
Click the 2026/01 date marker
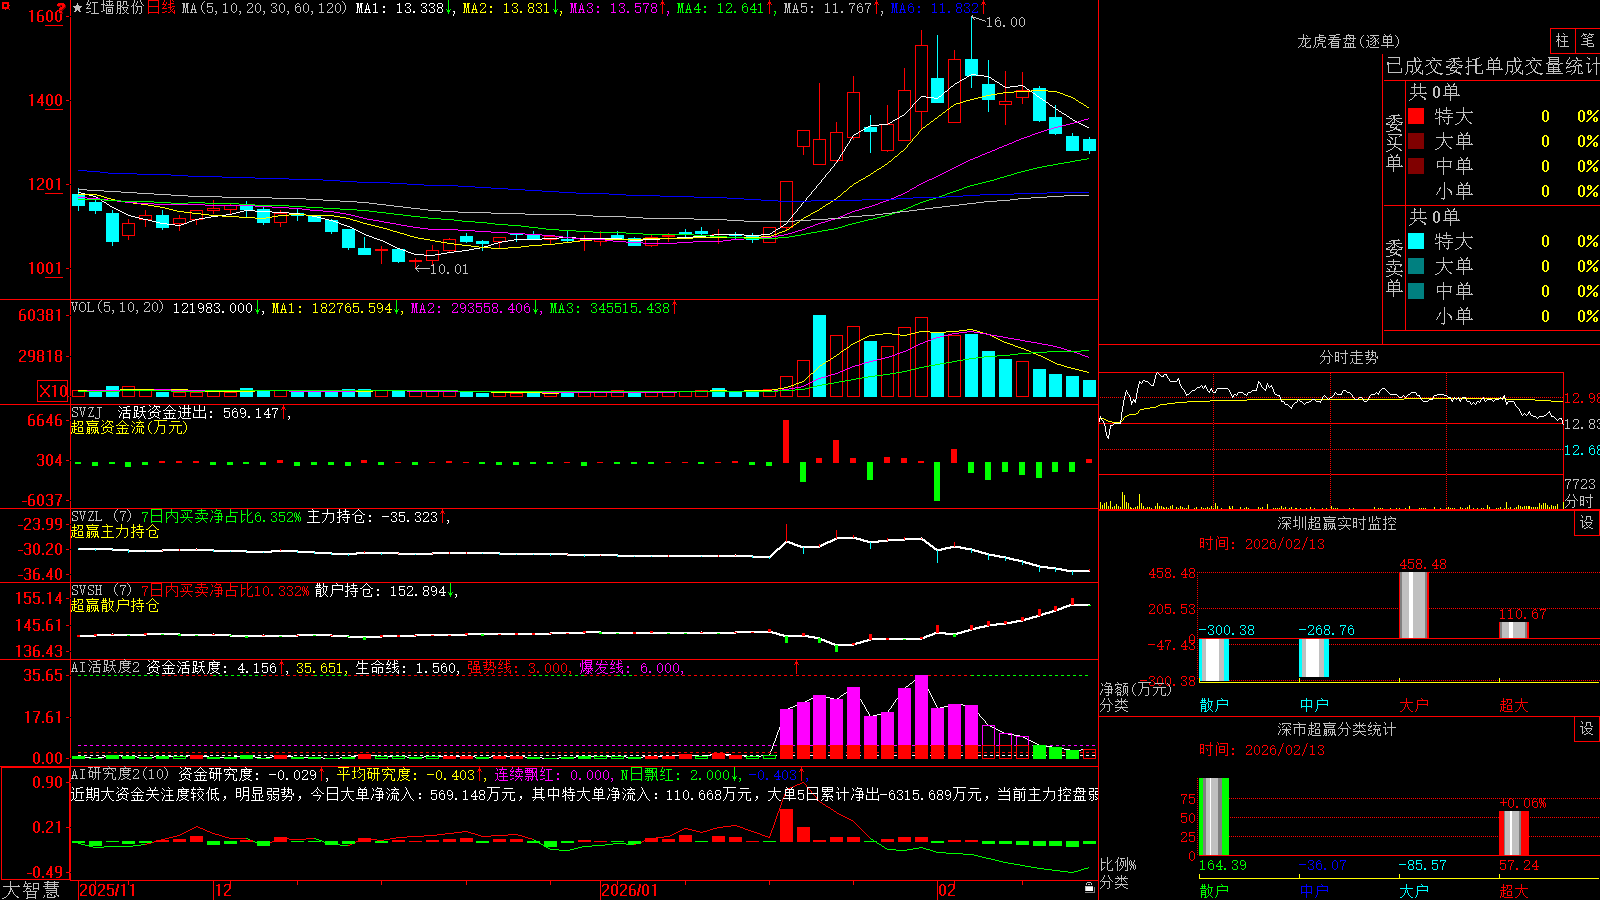629,890
